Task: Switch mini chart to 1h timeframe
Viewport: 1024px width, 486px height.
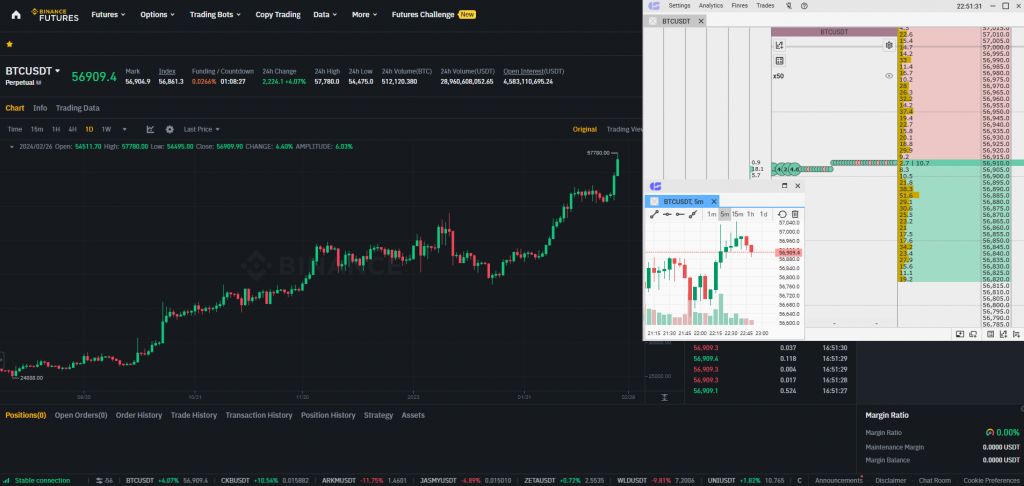Action: (751, 214)
